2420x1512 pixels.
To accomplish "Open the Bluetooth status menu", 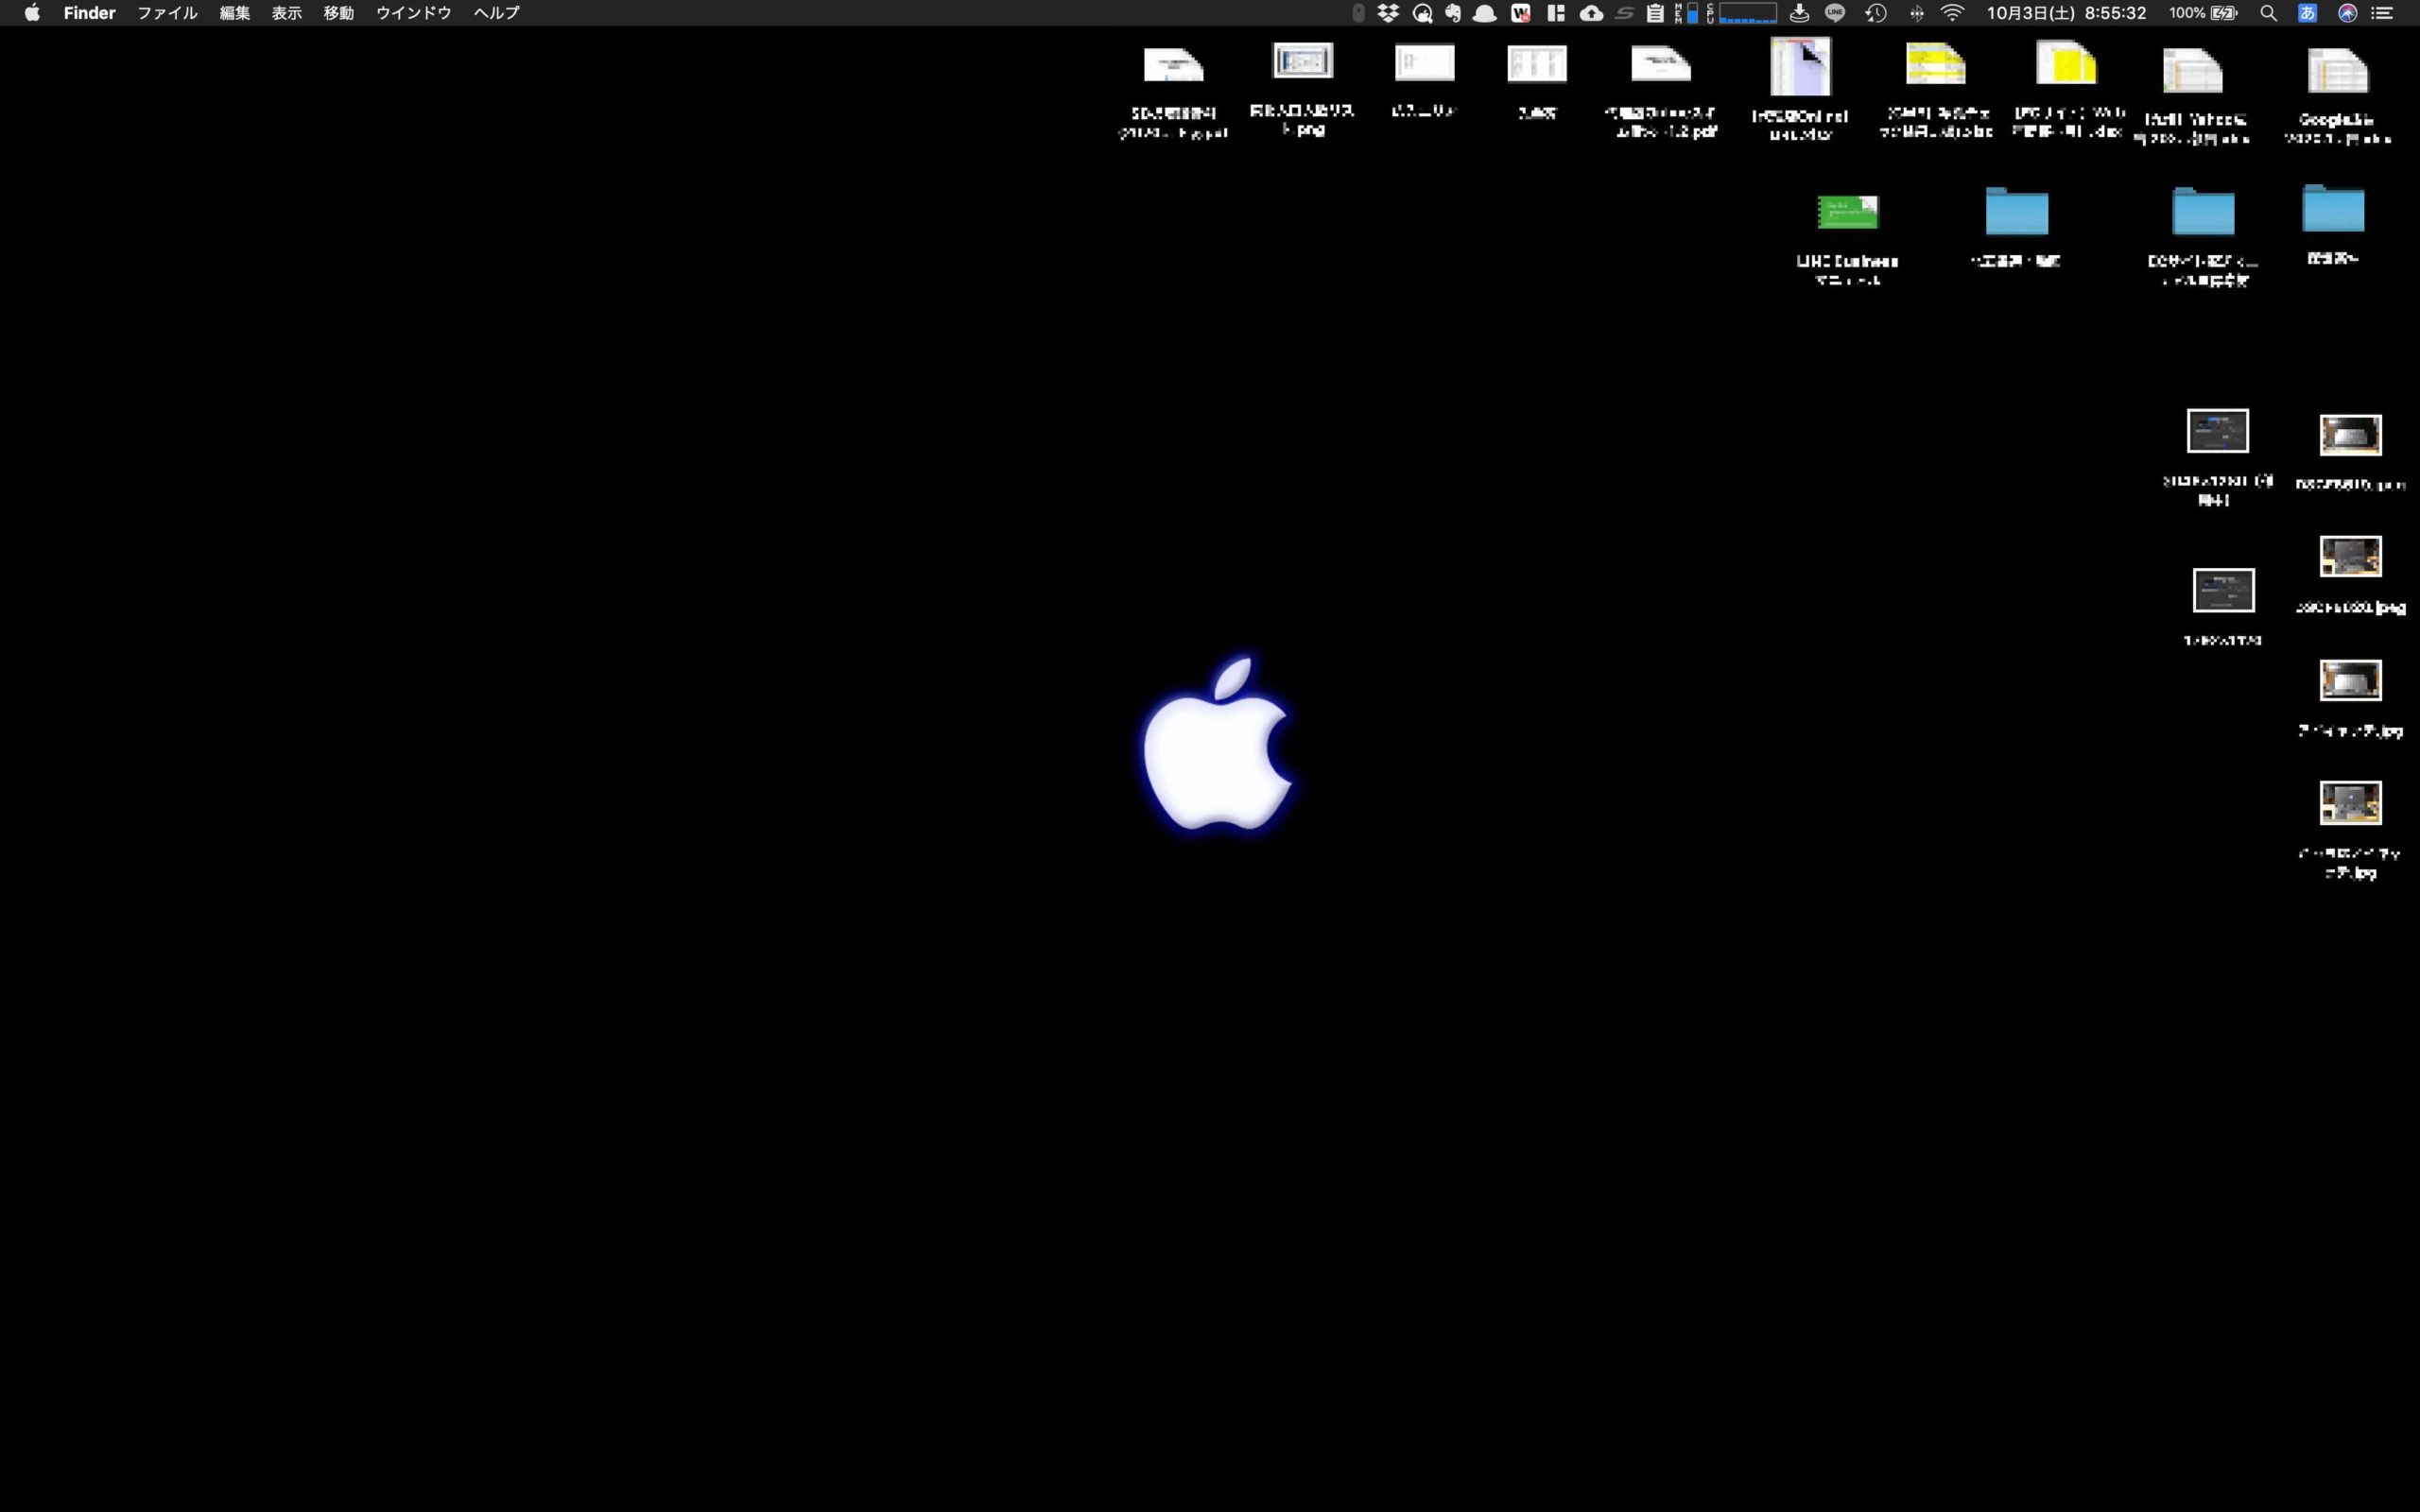I will (1917, 13).
